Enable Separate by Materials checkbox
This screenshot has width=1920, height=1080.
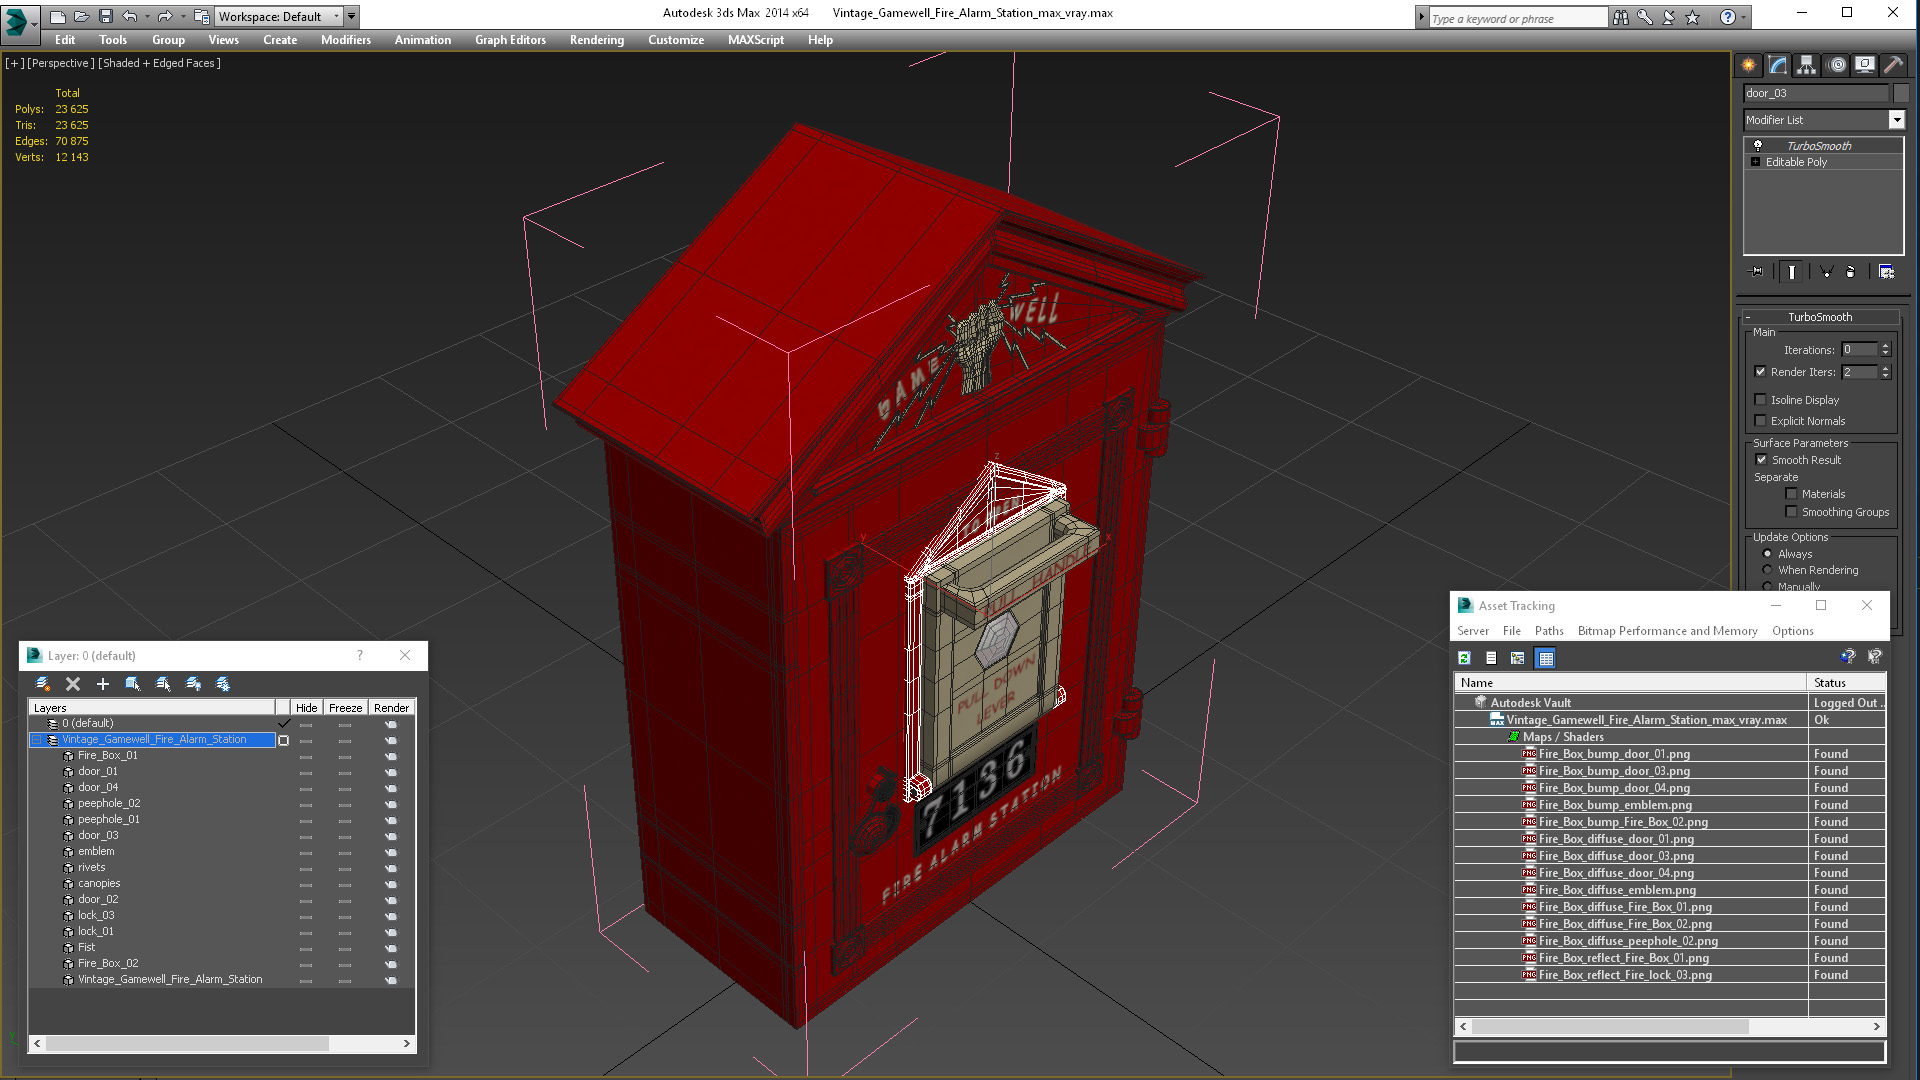[1791, 494]
